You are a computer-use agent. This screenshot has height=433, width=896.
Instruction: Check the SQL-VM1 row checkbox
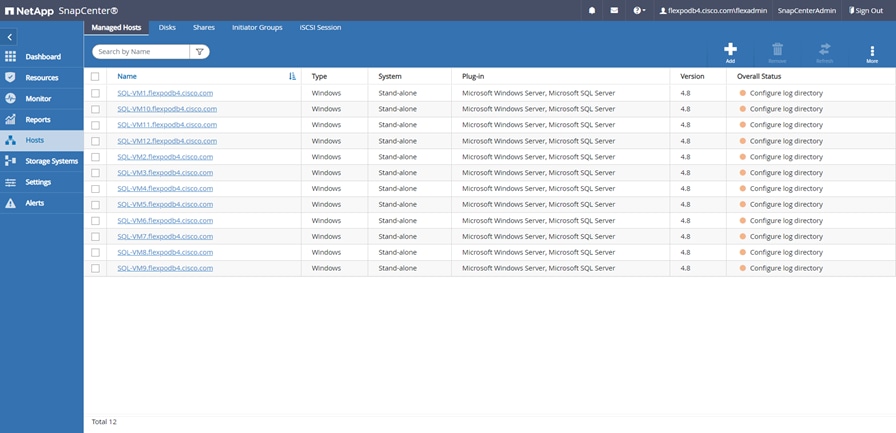pyautogui.click(x=95, y=93)
